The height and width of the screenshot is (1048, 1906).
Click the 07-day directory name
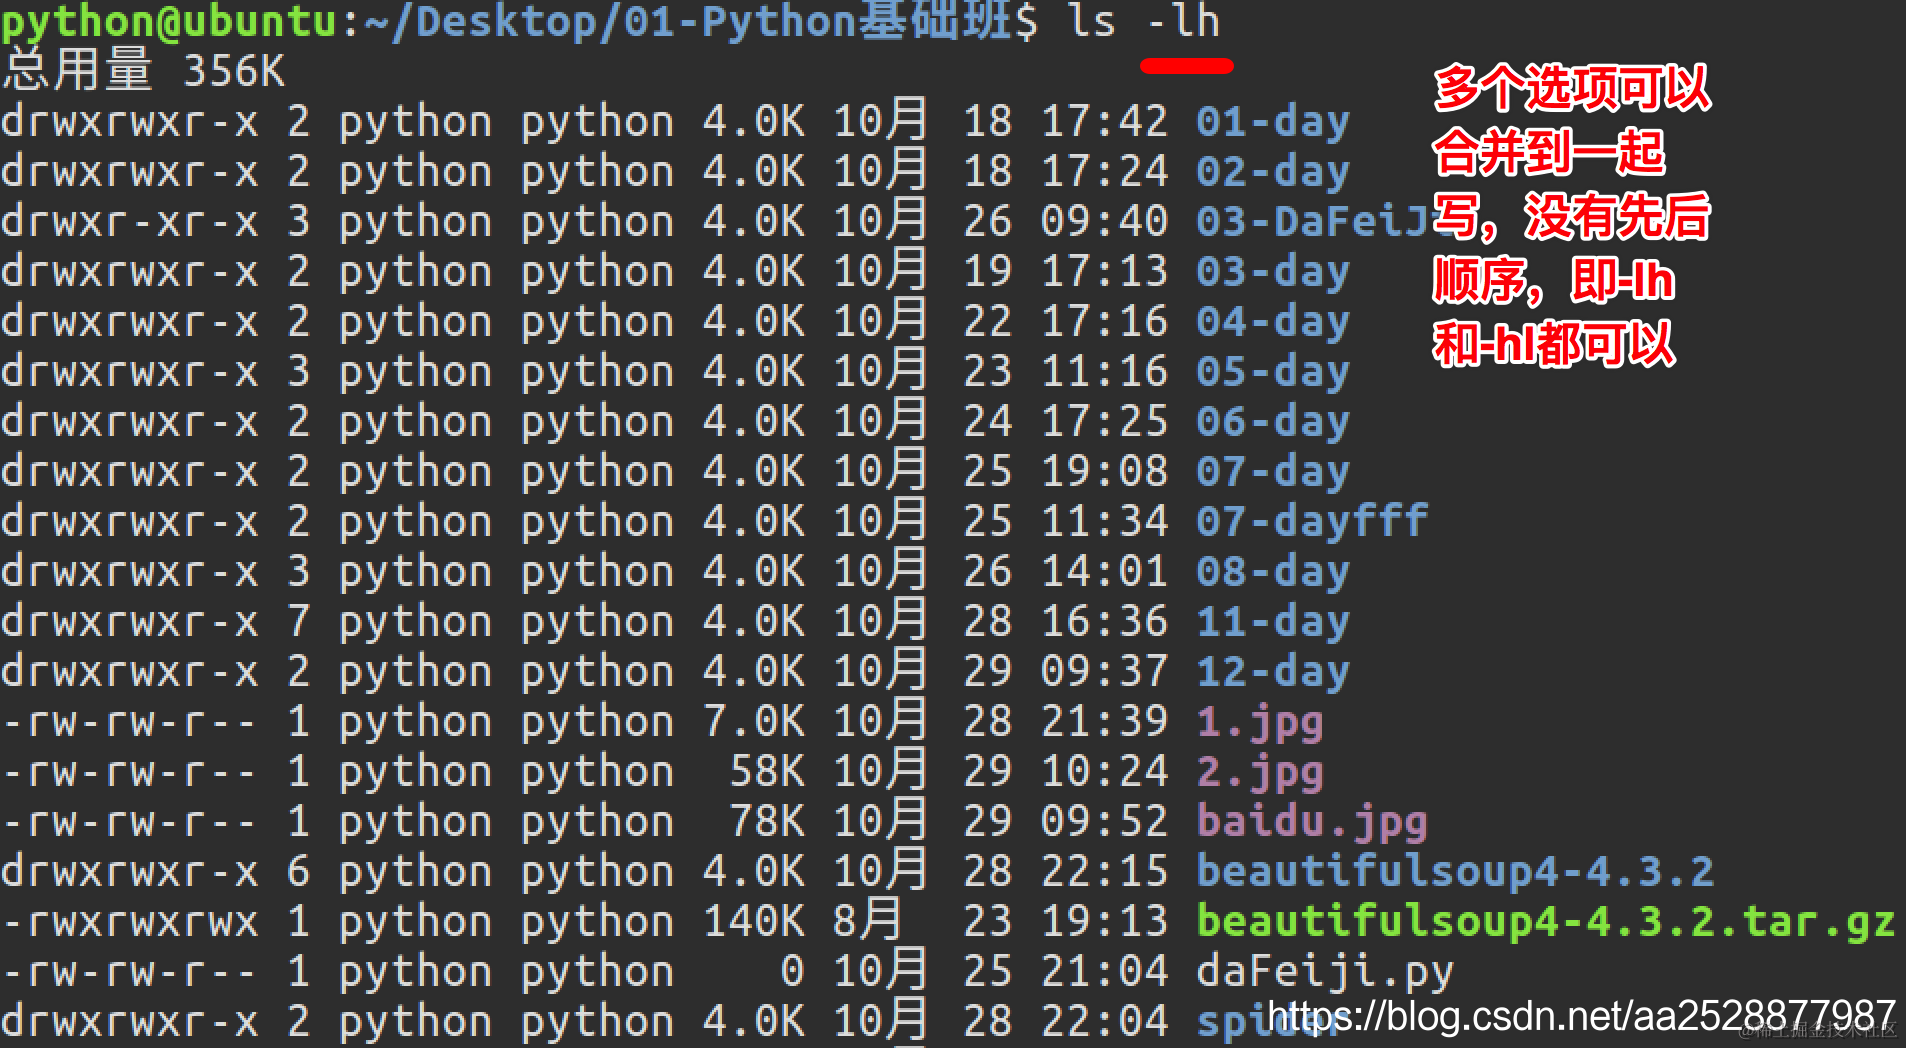pos(1272,473)
